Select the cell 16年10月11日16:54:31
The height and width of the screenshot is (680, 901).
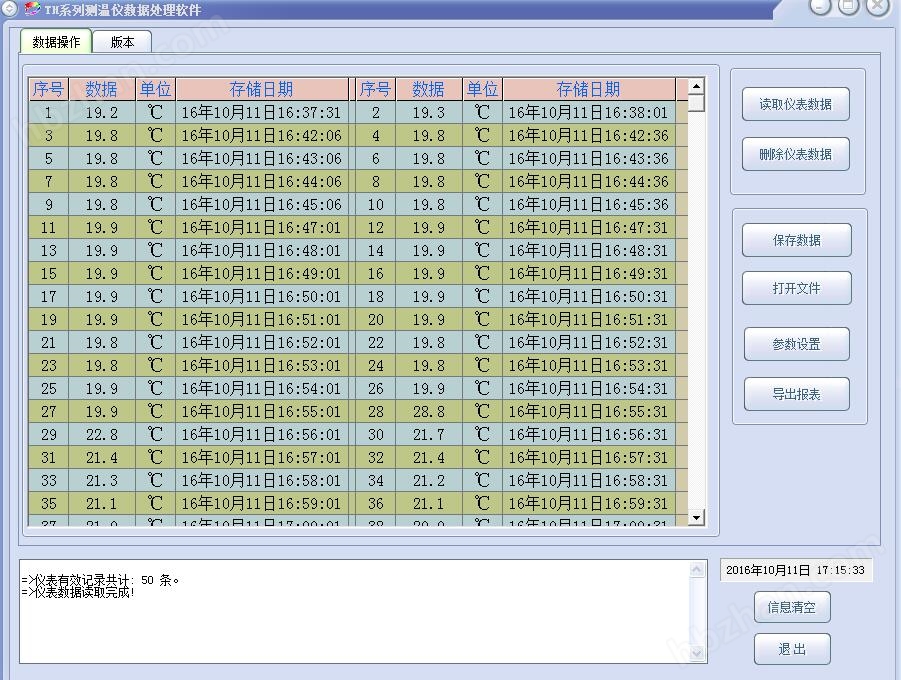588,389
